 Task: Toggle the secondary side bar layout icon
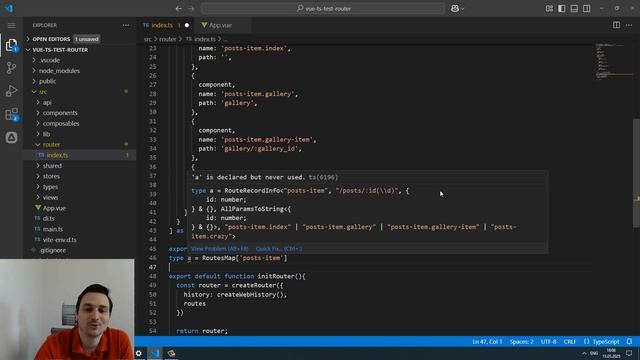pos(587,9)
